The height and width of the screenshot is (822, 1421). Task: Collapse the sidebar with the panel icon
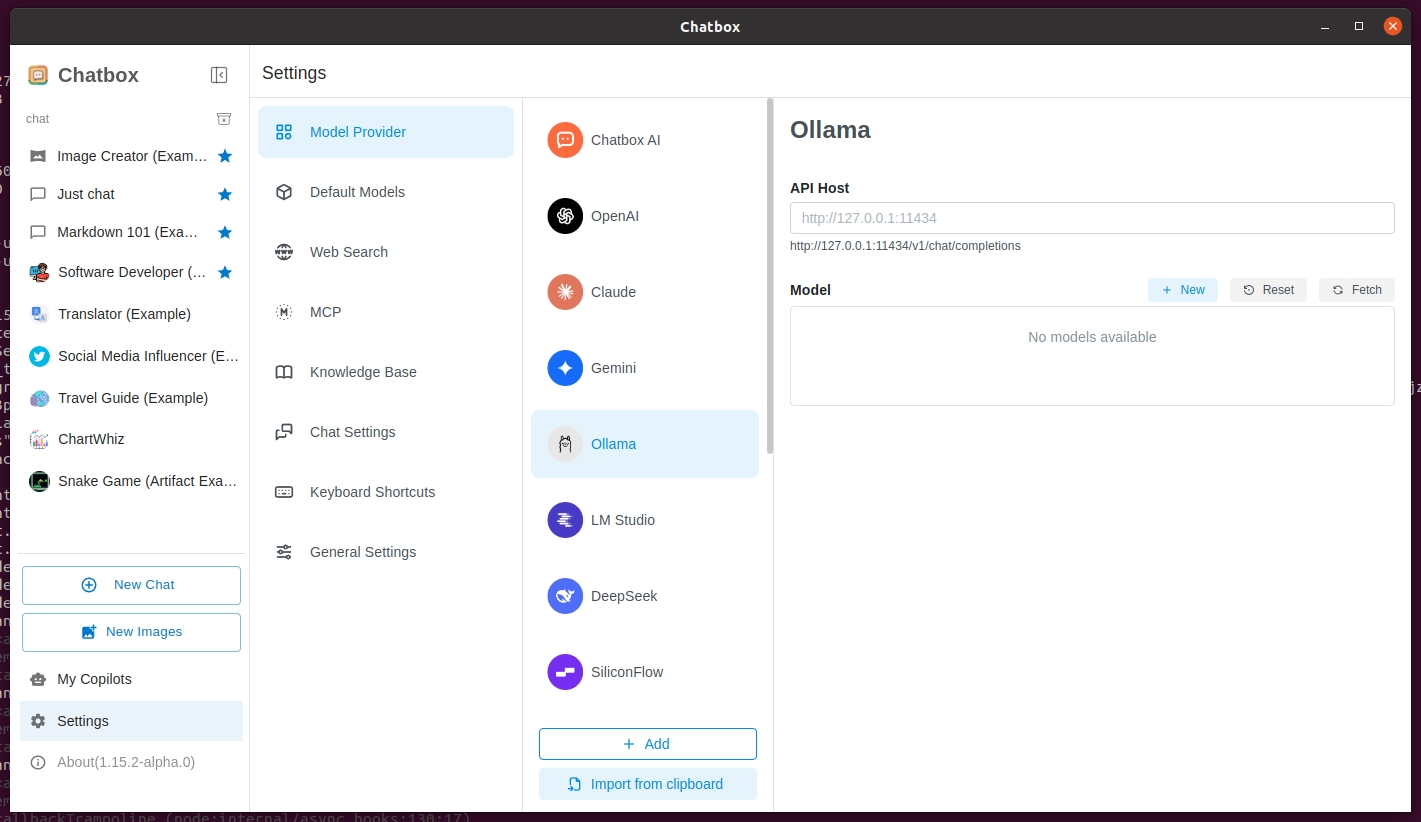click(219, 75)
